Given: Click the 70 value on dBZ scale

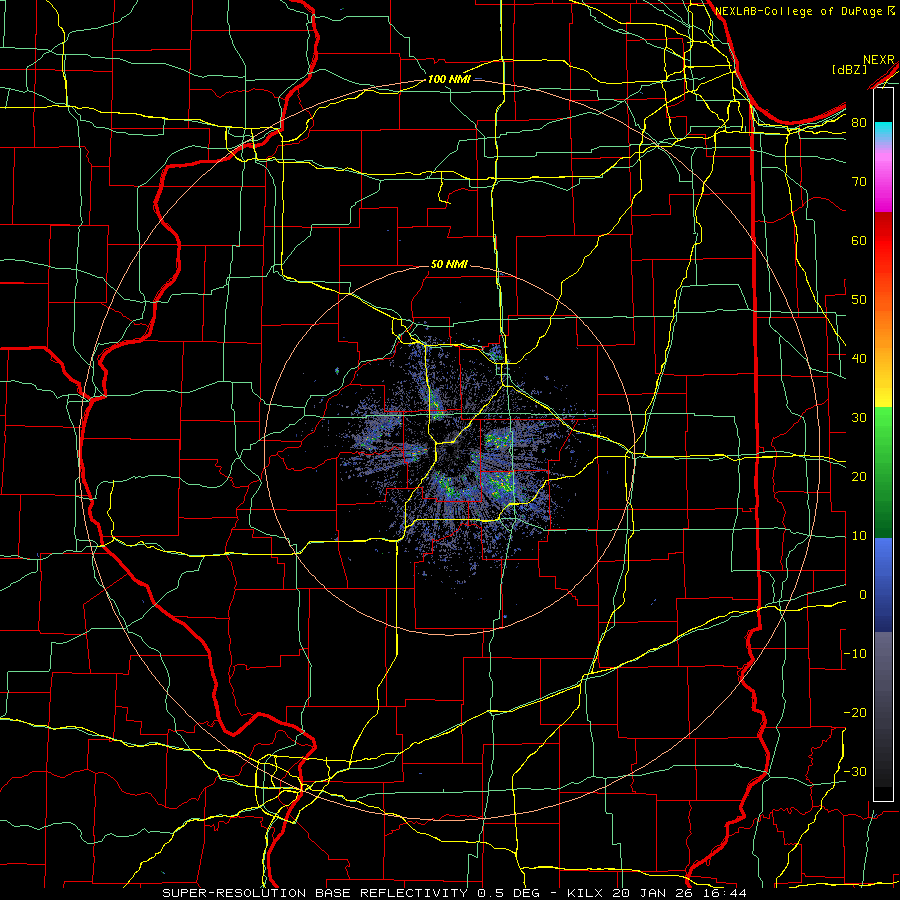Looking at the screenshot, I should point(859,182).
